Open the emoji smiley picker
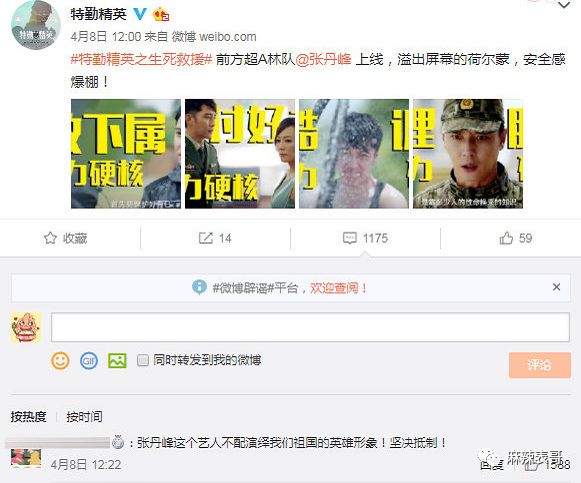581x483 pixels. (x=60, y=360)
